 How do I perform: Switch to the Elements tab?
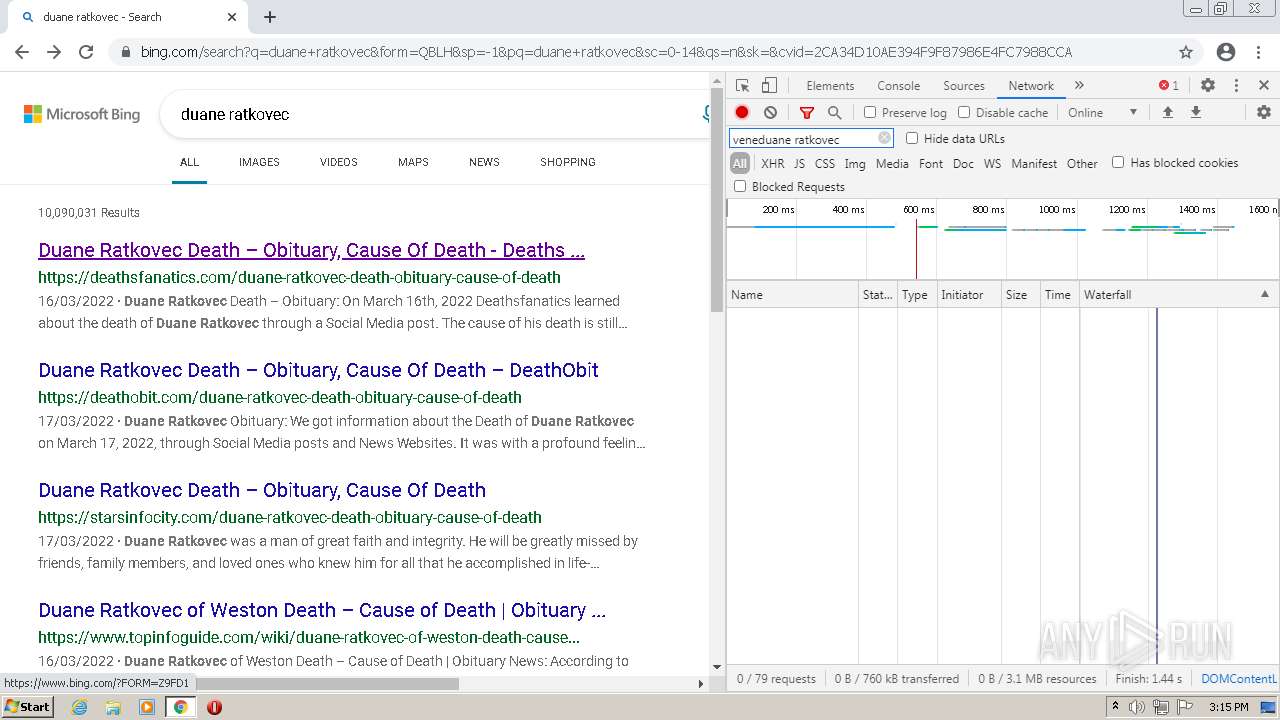point(830,86)
